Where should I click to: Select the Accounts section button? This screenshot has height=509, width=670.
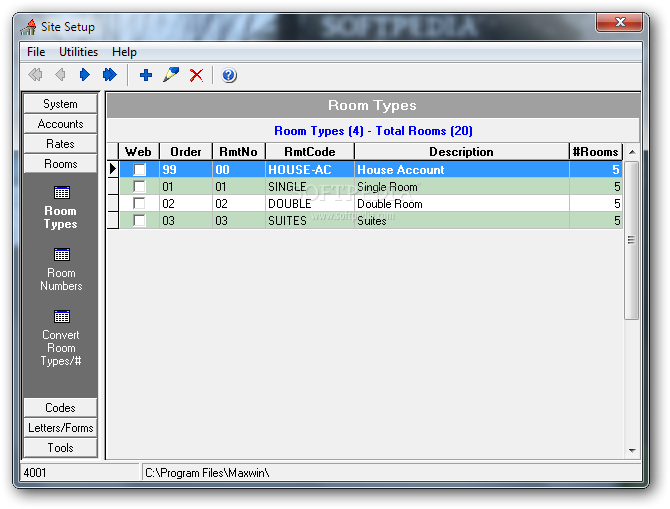coord(60,124)
